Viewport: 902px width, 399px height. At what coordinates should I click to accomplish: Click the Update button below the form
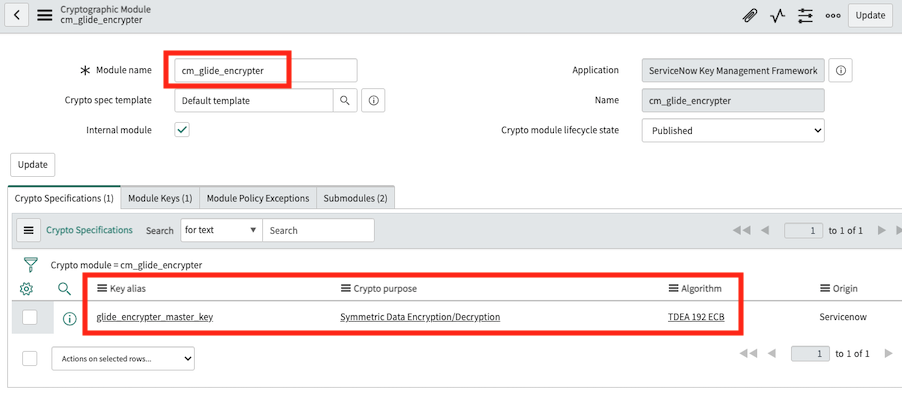(x=32, y=164)
